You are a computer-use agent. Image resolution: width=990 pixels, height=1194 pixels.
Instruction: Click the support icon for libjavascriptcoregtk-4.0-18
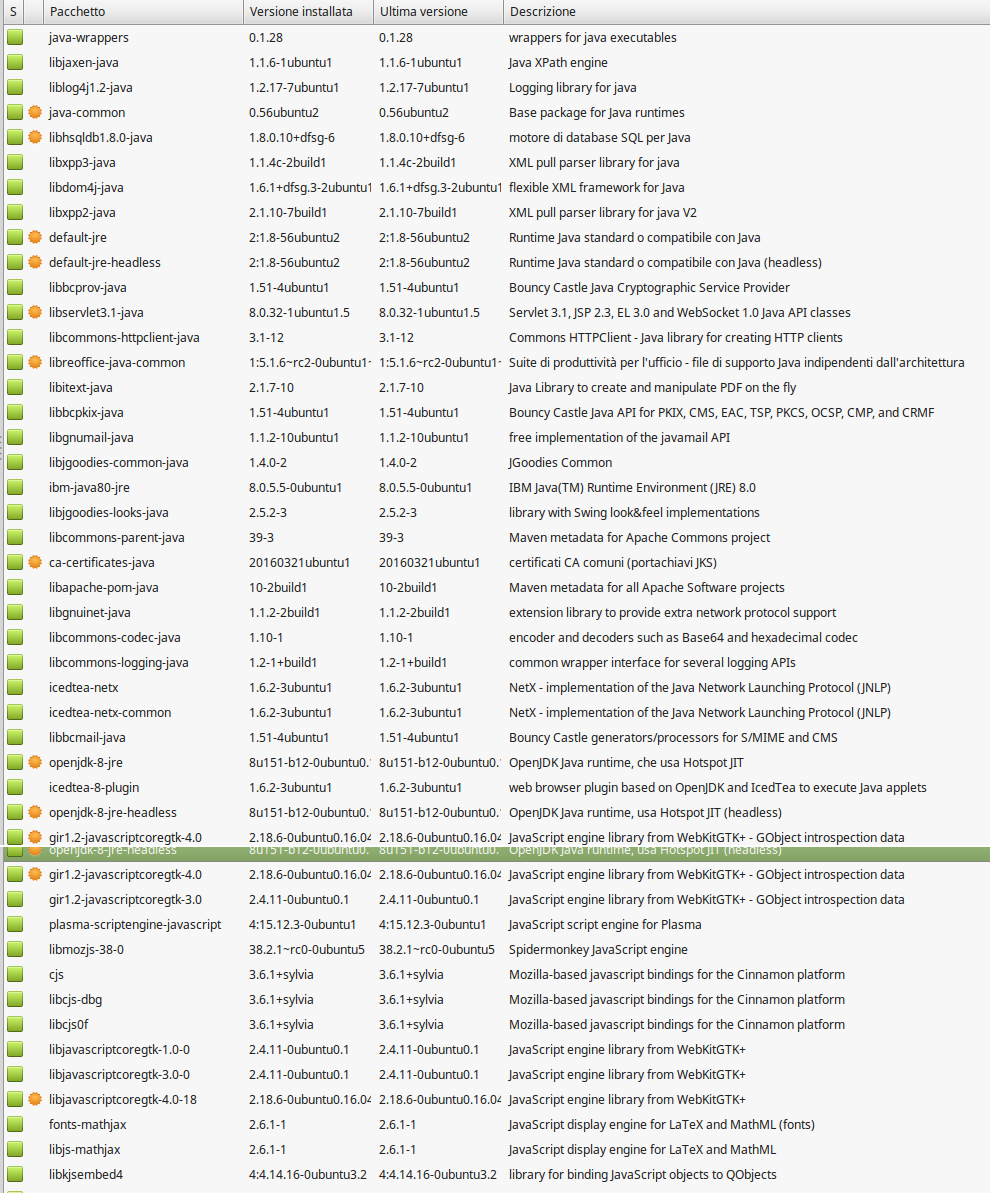pos(35,1100)
